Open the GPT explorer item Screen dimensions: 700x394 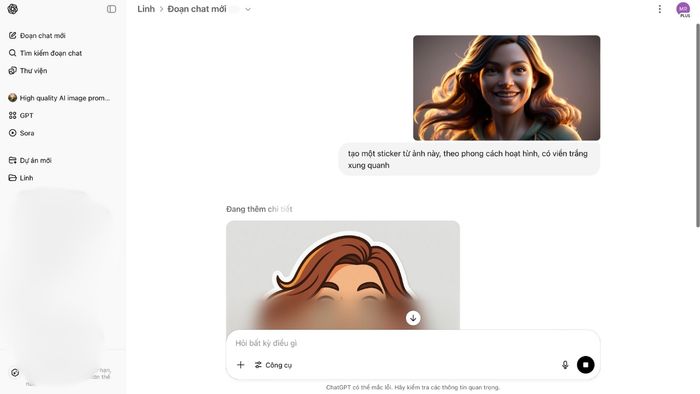pos(61,116)
